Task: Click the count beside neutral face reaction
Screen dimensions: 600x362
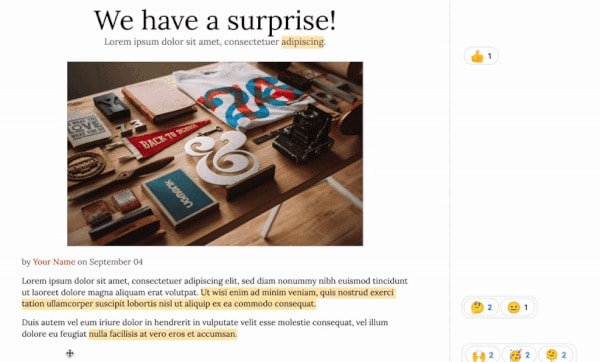Action: [x=526, y=307]
